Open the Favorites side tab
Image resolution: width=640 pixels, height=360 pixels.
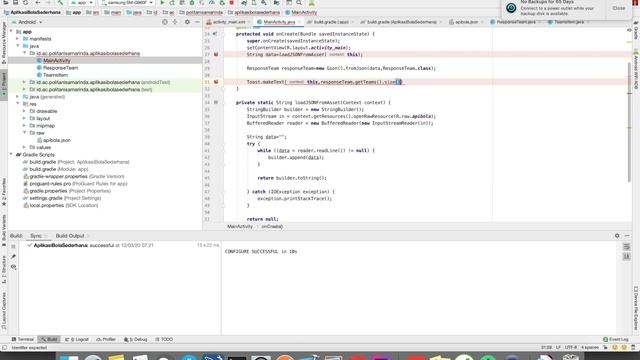(x=4, y=192)
